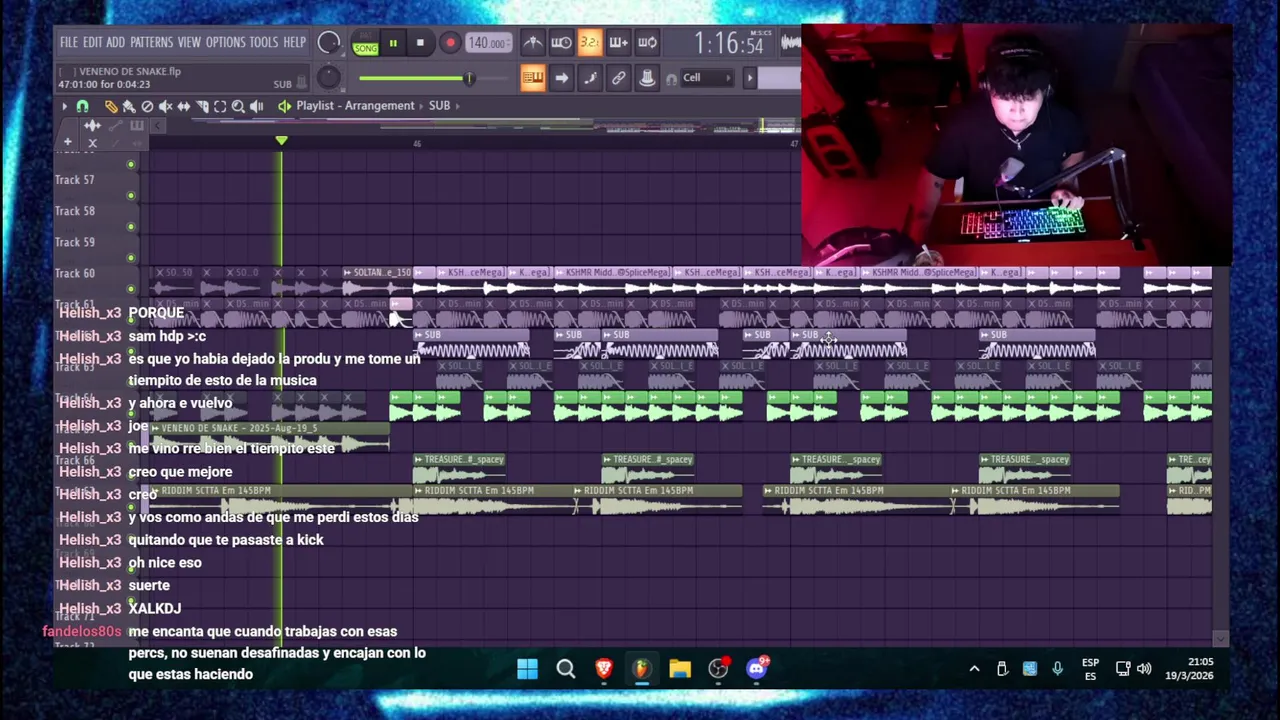Screen dimensions: 1280x720
Task: Open the PATTERNS menu
Action: point(151,43)
